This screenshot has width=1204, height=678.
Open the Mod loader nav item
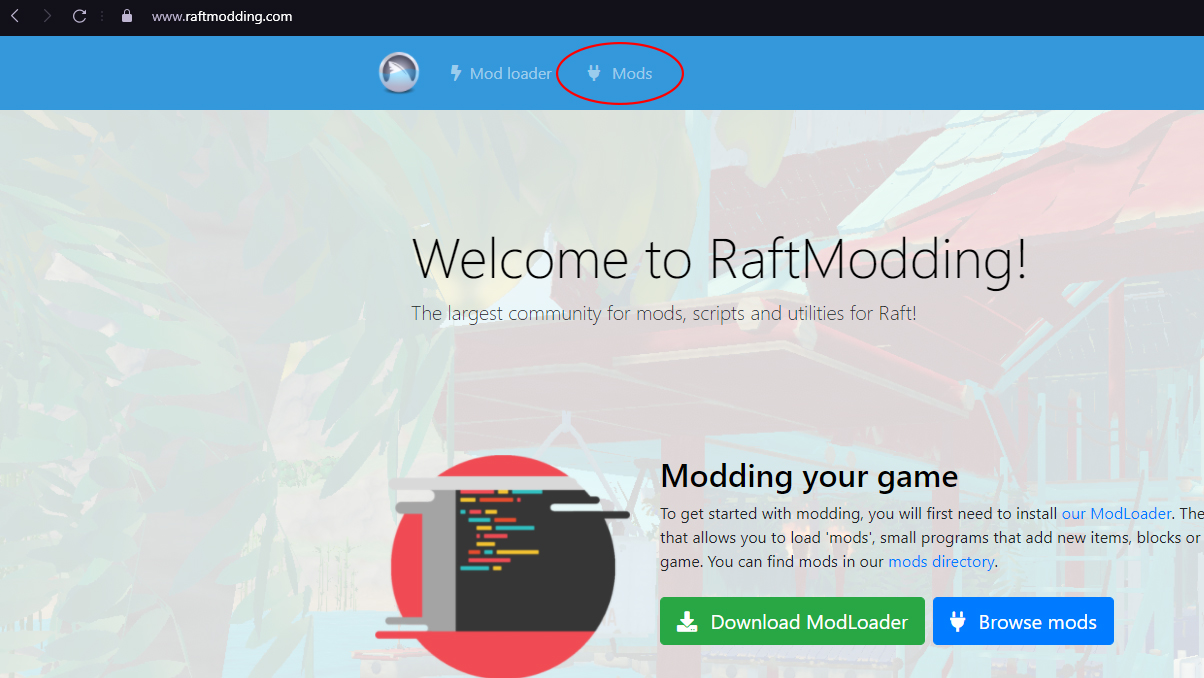pos(501,73)
